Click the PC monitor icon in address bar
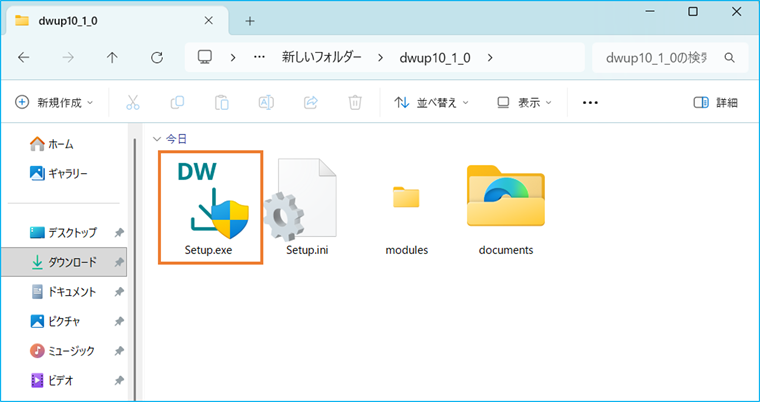The height and width of the screenshot is (402, 760). click(205, 57)
